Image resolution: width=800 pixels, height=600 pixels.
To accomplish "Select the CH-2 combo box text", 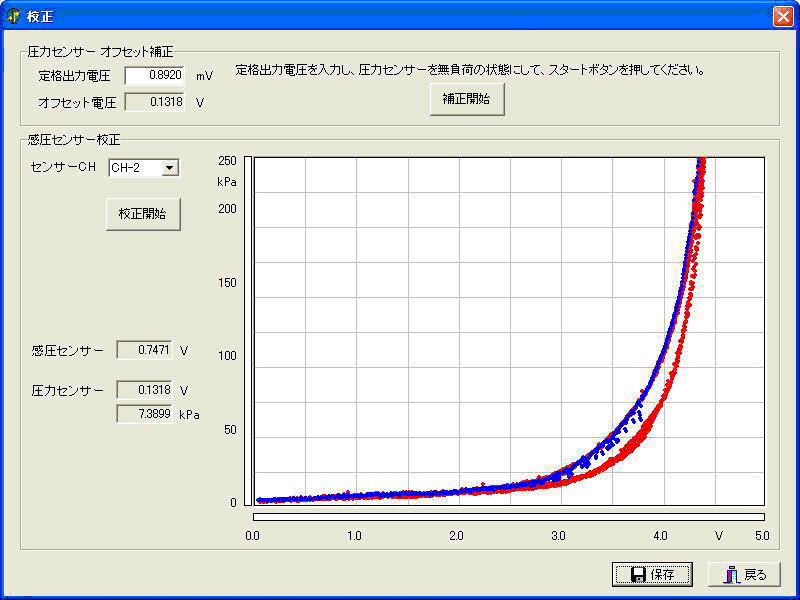I will pos(134,168).
